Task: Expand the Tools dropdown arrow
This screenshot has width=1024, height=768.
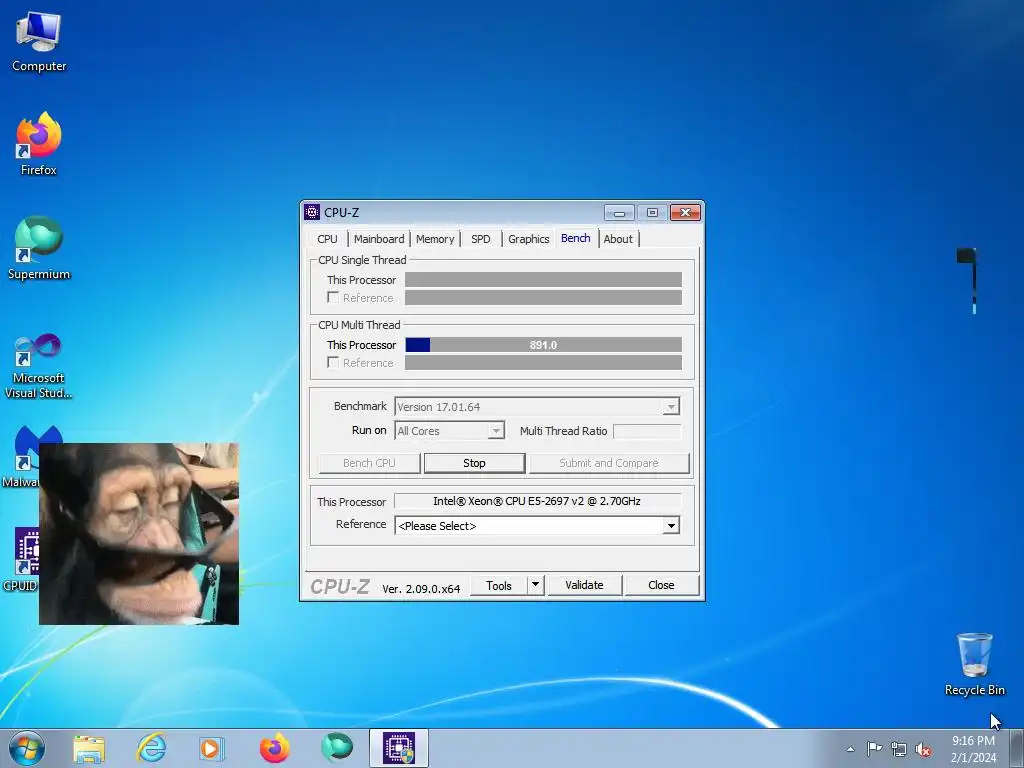Action: coord(536,585)
